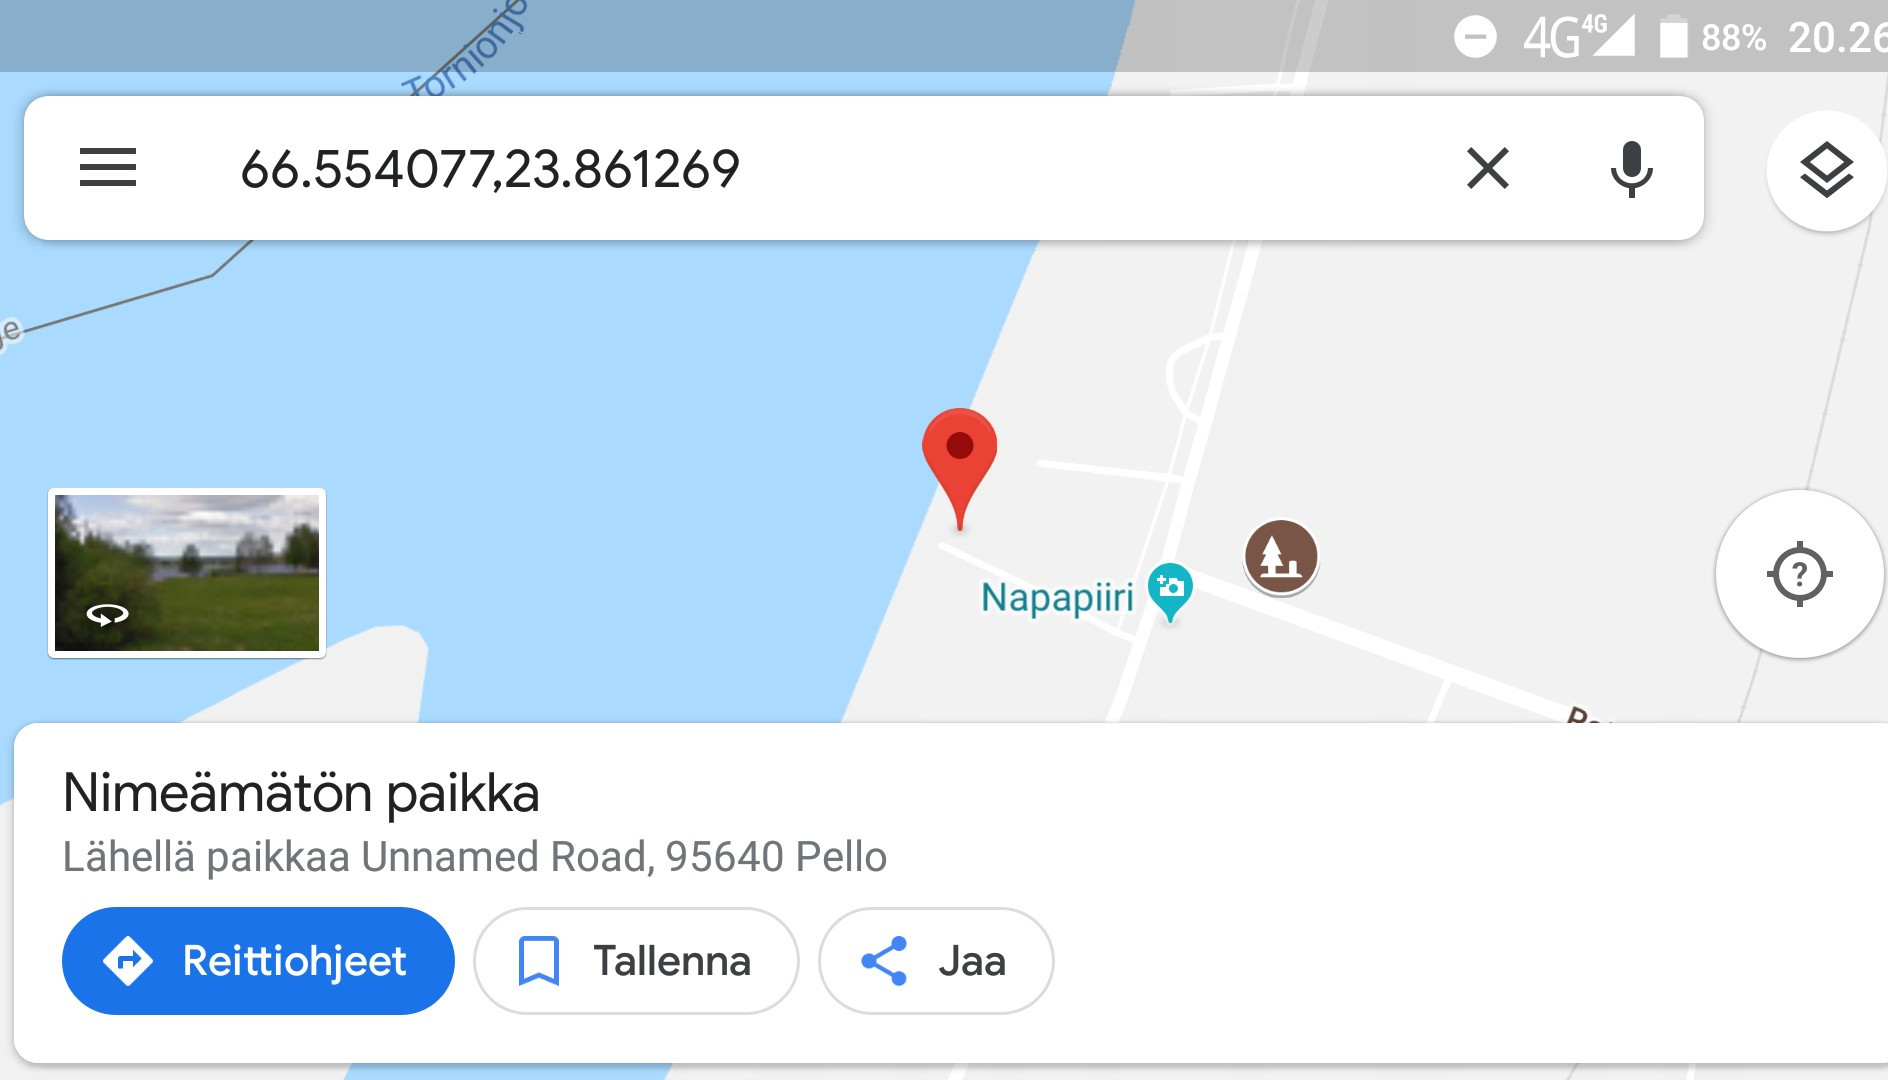Viewport: 1888px width, 1080px height.
Task: Share location with Jaa button
Action: 936,961
